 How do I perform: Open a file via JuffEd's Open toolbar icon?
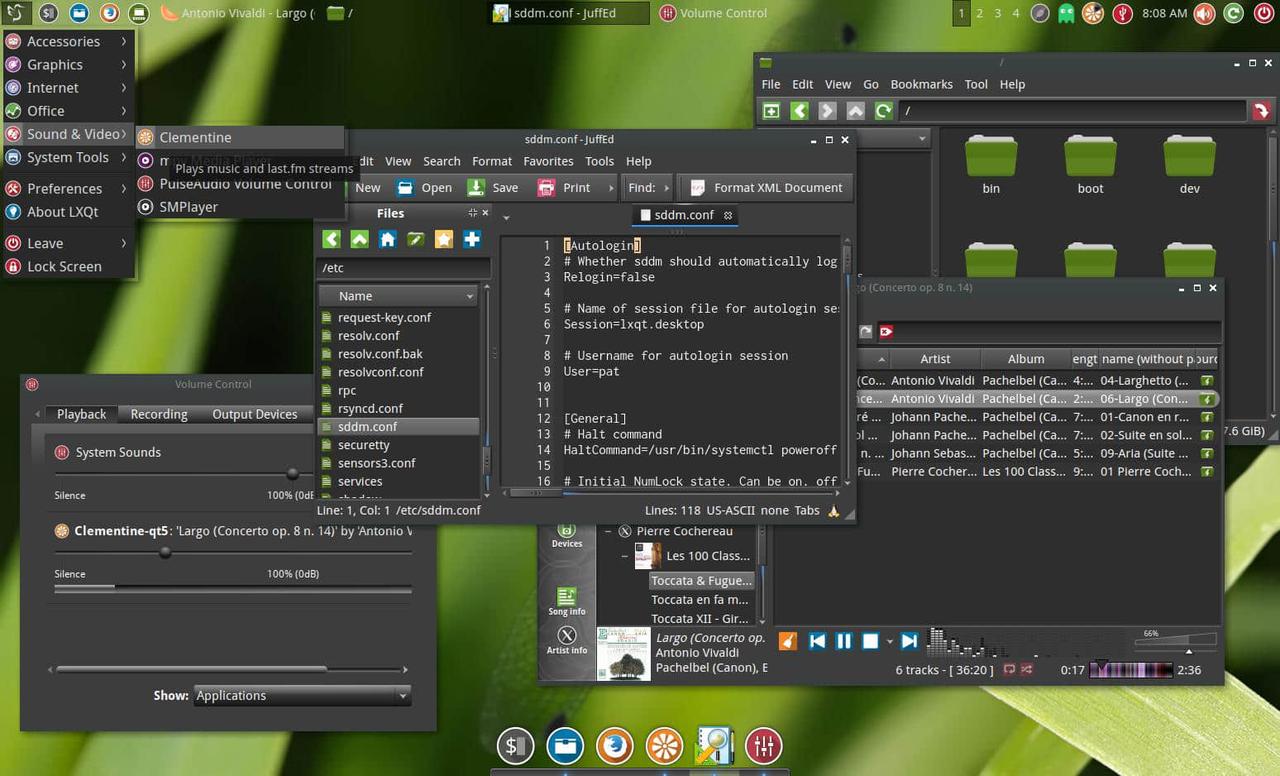coord(404,187)
